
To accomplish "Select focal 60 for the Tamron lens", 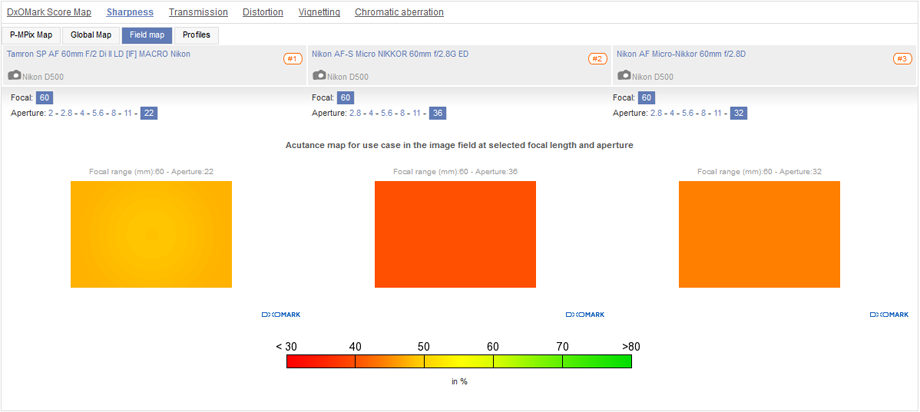I will (45, 97).
